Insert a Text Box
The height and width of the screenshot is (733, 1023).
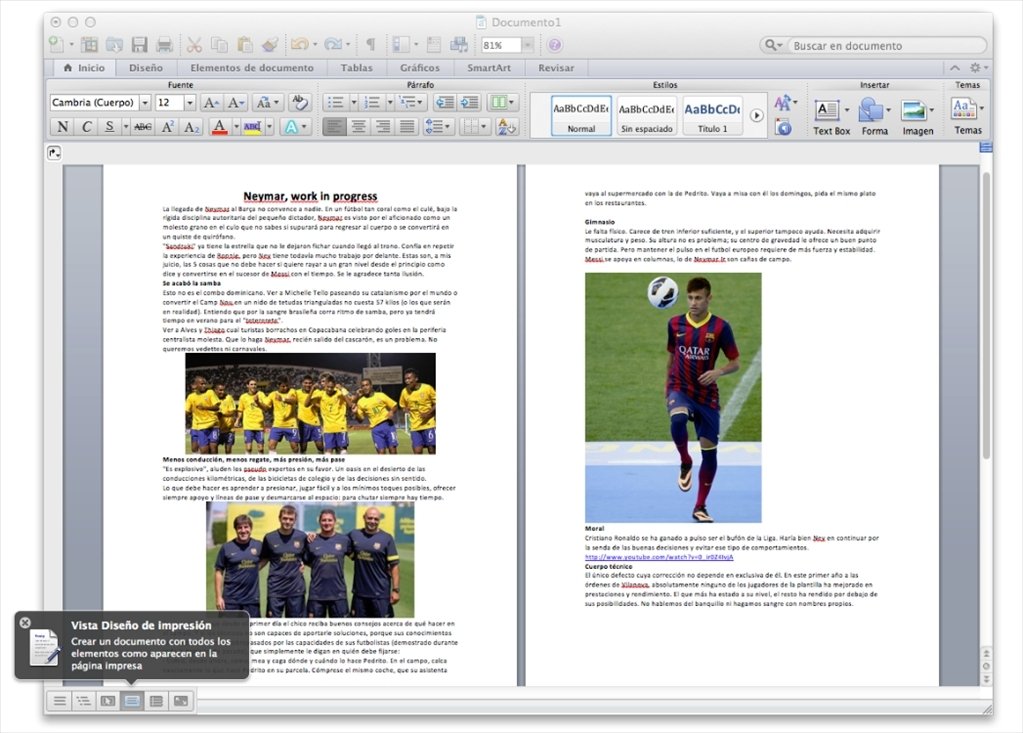click(831, 117)
